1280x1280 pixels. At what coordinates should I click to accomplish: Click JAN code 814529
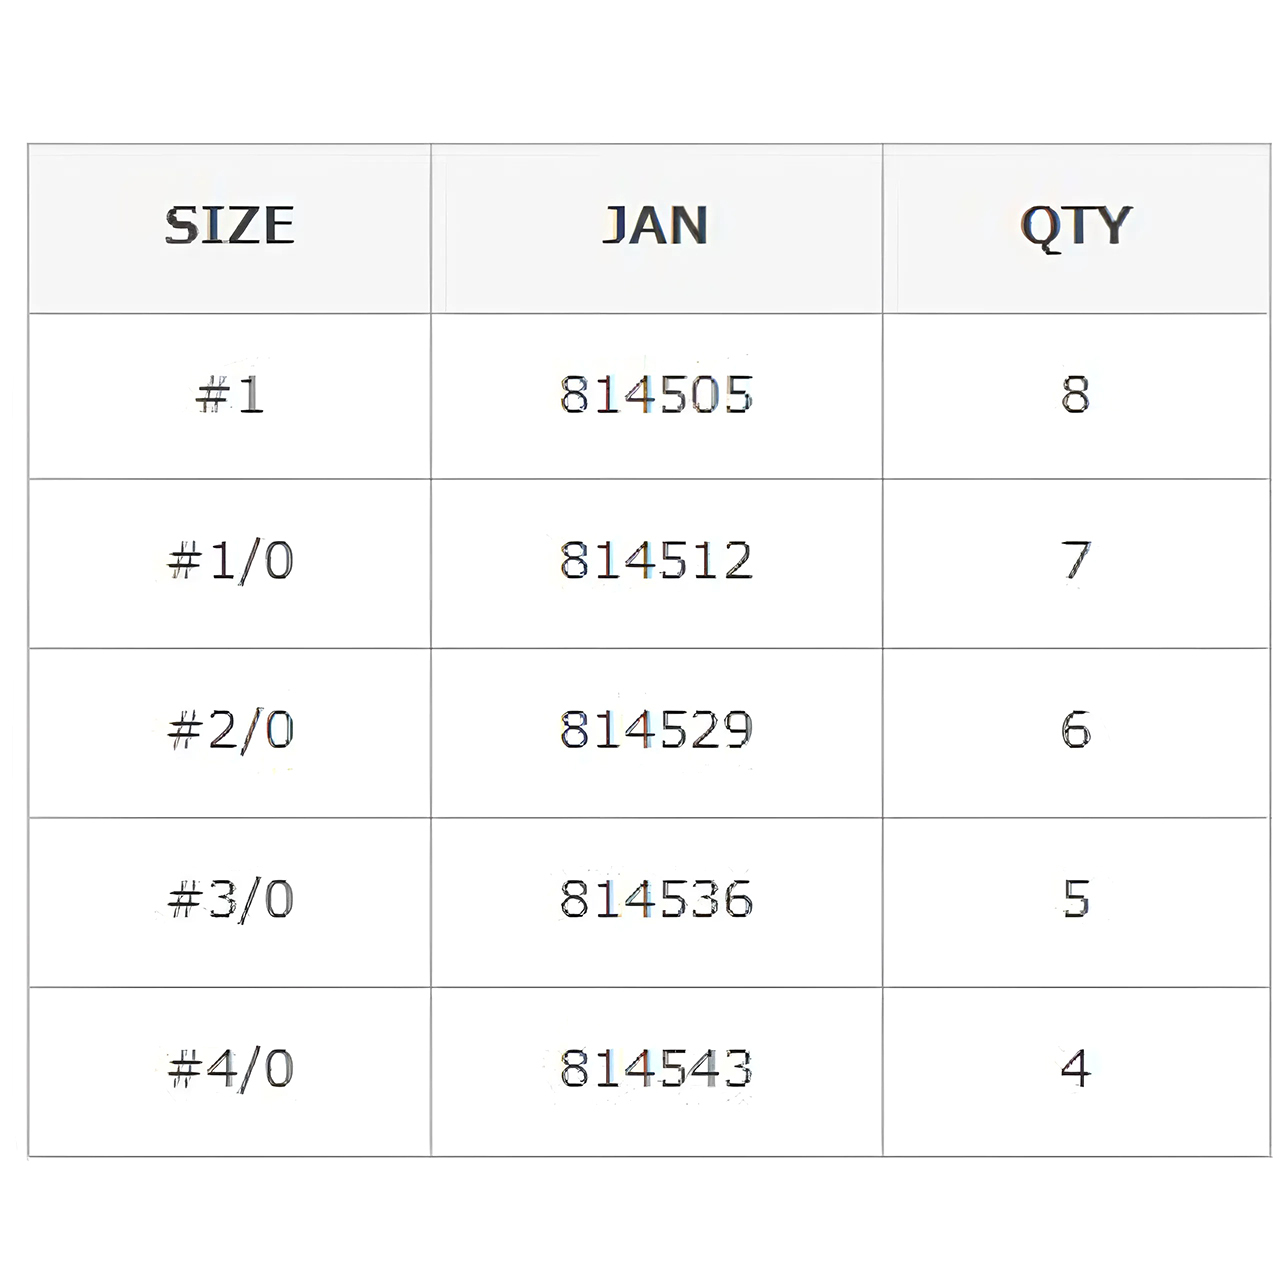(x=656, y=730)
